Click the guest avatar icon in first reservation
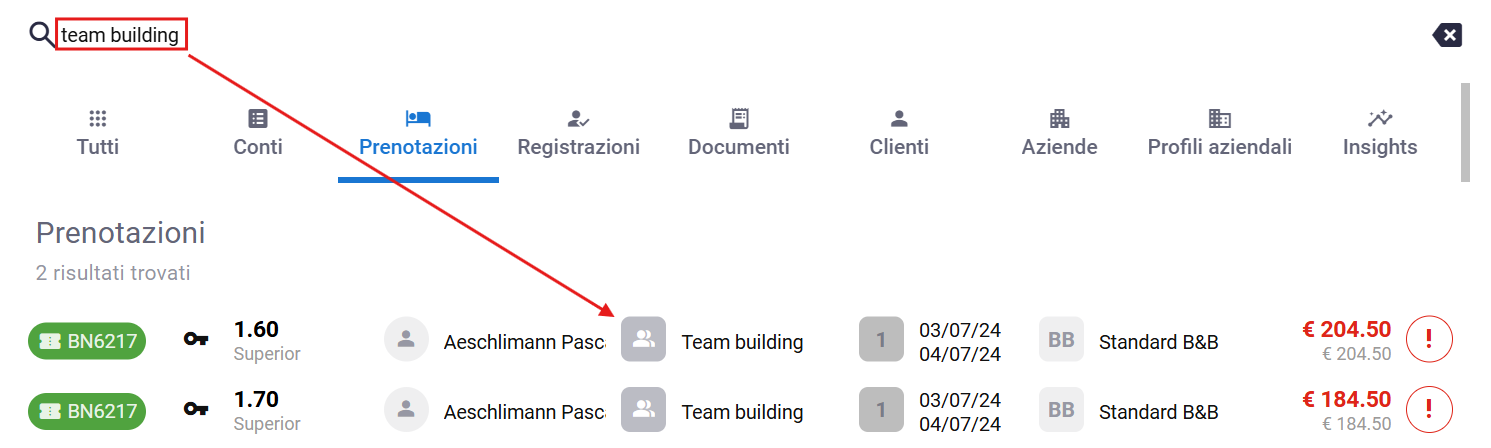 (x=406, y=340)
